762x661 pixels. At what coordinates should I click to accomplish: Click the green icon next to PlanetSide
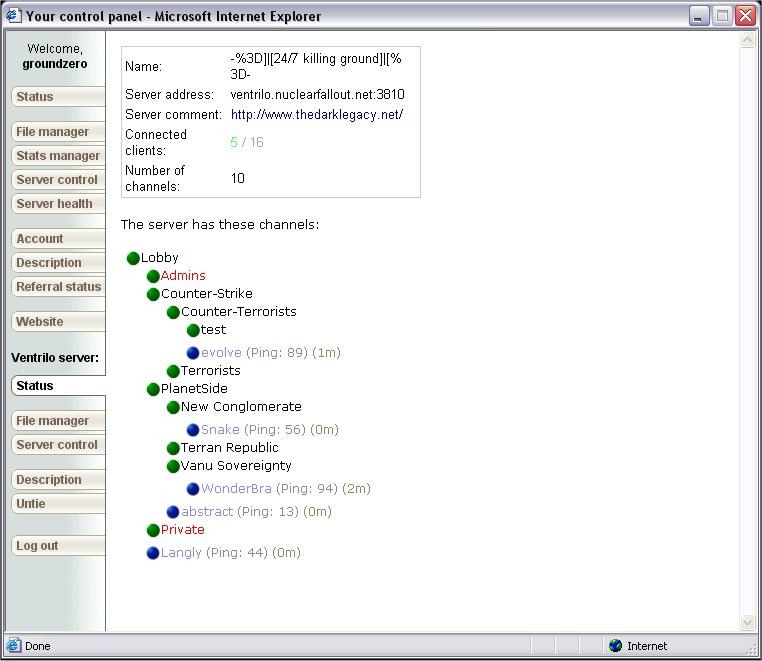pos(153,389)
